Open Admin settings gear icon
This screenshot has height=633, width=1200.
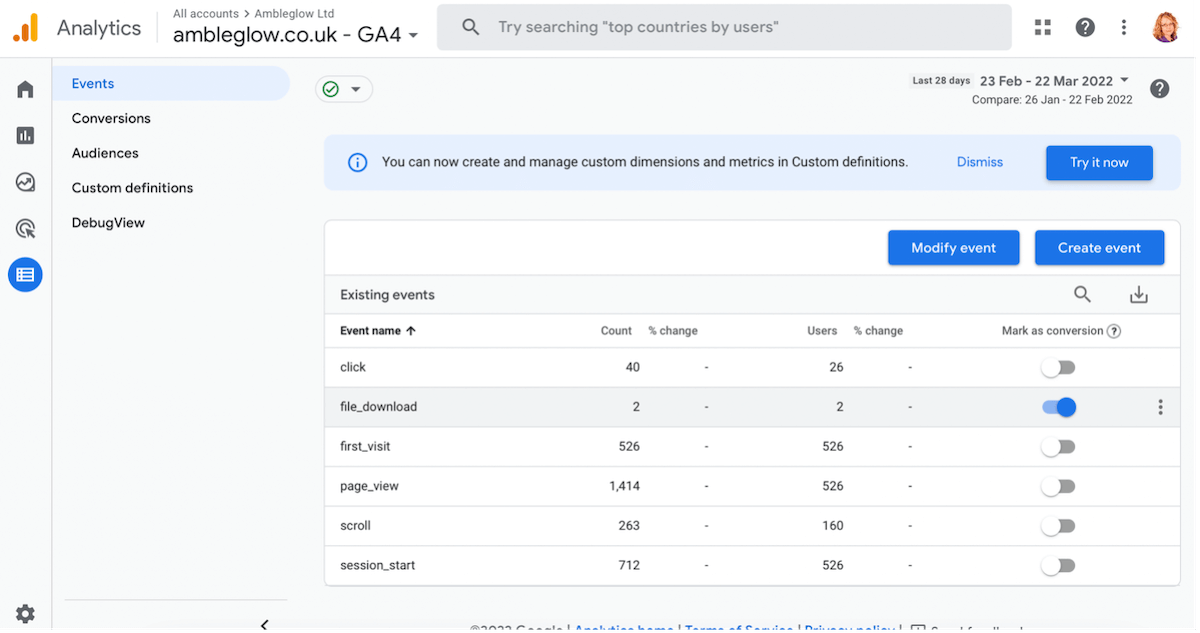(25, 614)
